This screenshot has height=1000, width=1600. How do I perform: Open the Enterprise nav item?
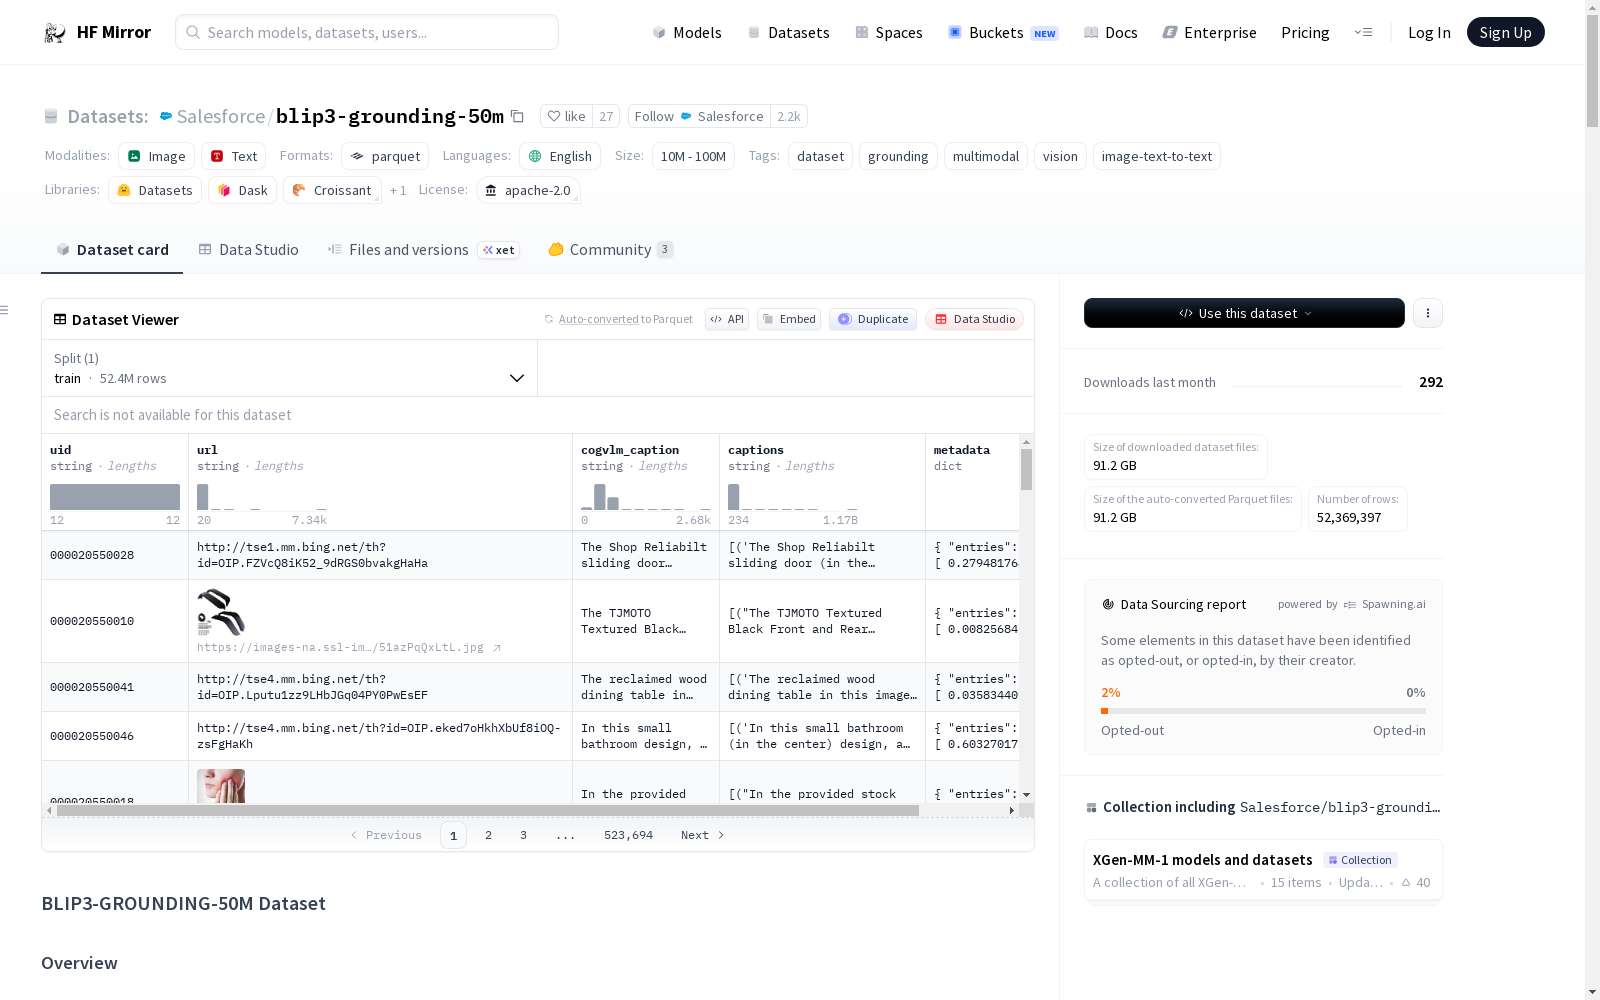(x=1210, y=32)
